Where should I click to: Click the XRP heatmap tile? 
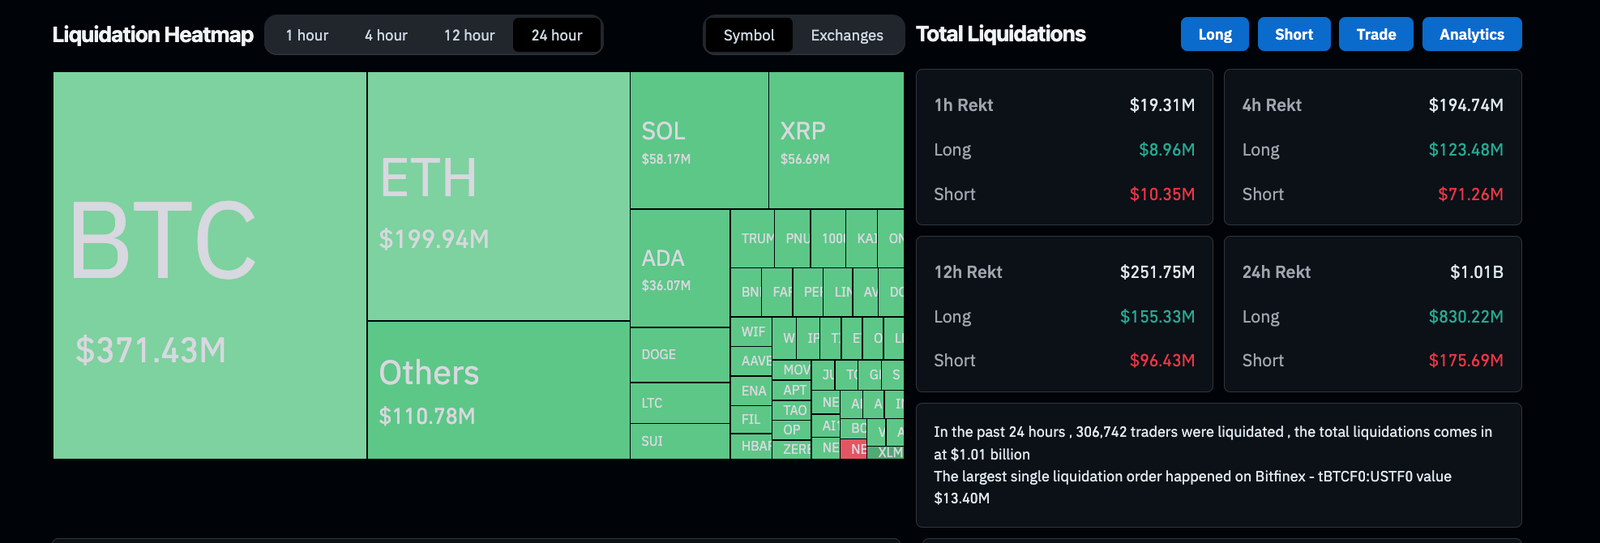(836, 140)
